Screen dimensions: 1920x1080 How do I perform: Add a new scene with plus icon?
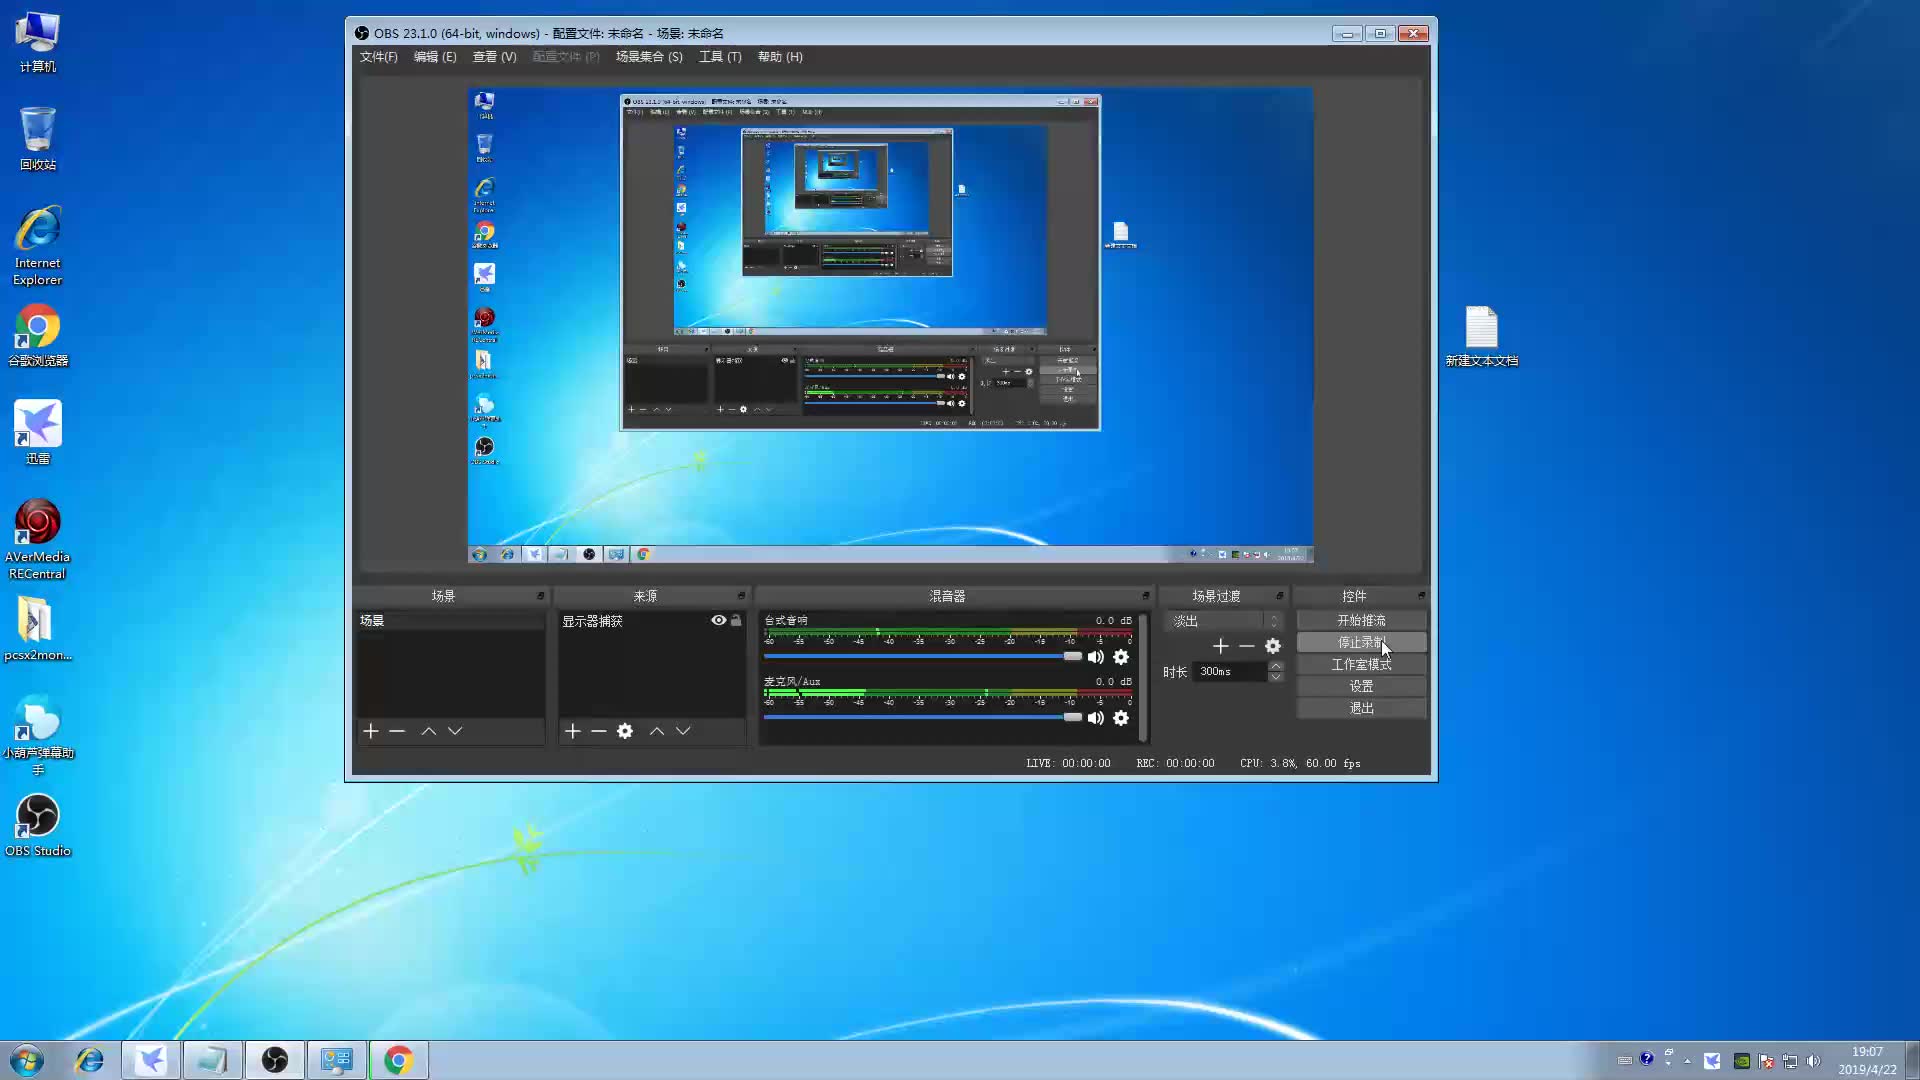(371, 731)
